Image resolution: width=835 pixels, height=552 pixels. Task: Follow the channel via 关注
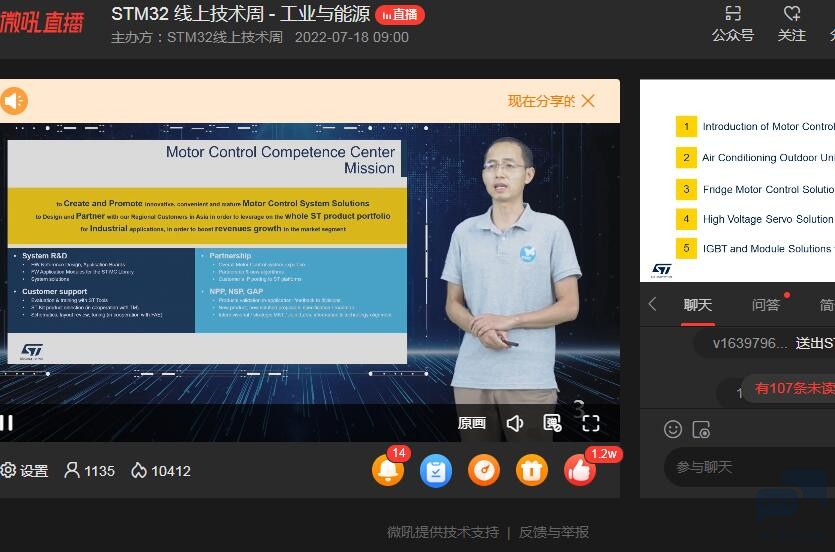[x=791, y=24]
